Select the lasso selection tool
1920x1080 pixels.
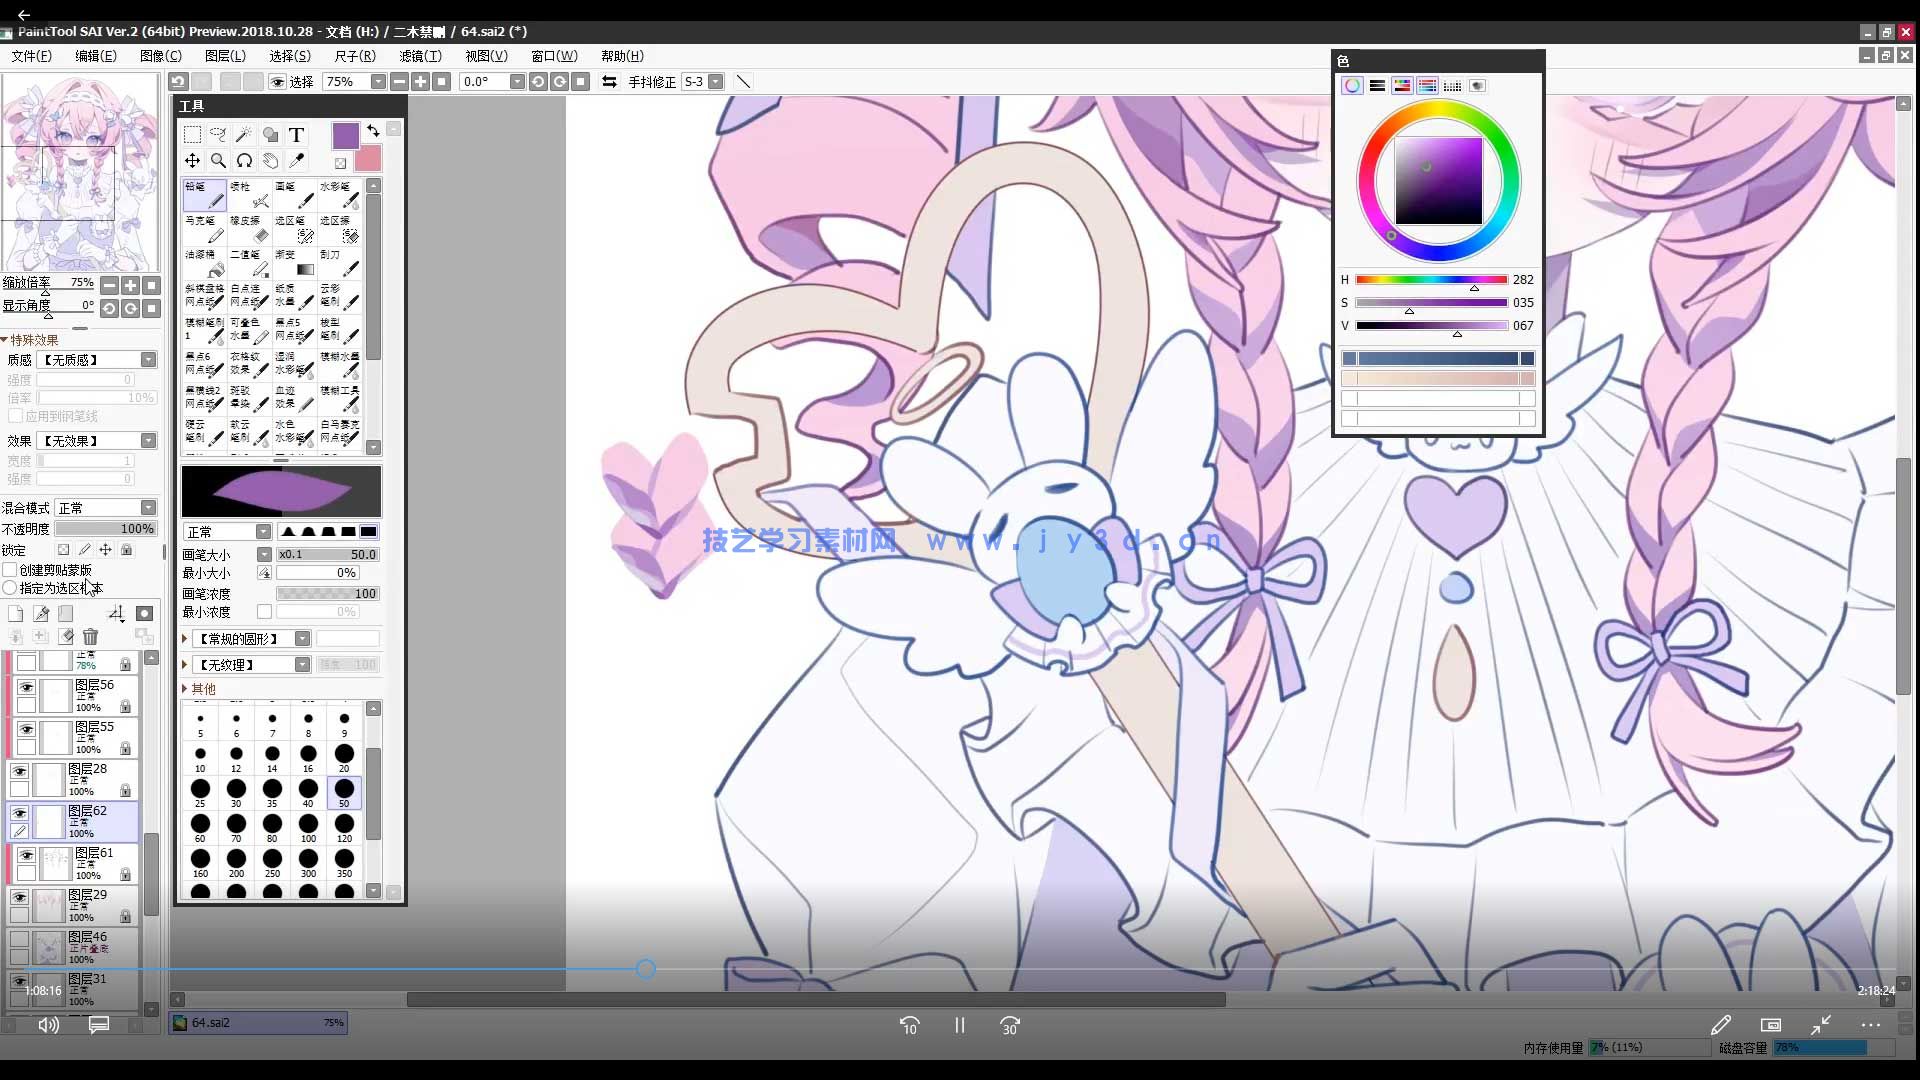coord(218,135)
